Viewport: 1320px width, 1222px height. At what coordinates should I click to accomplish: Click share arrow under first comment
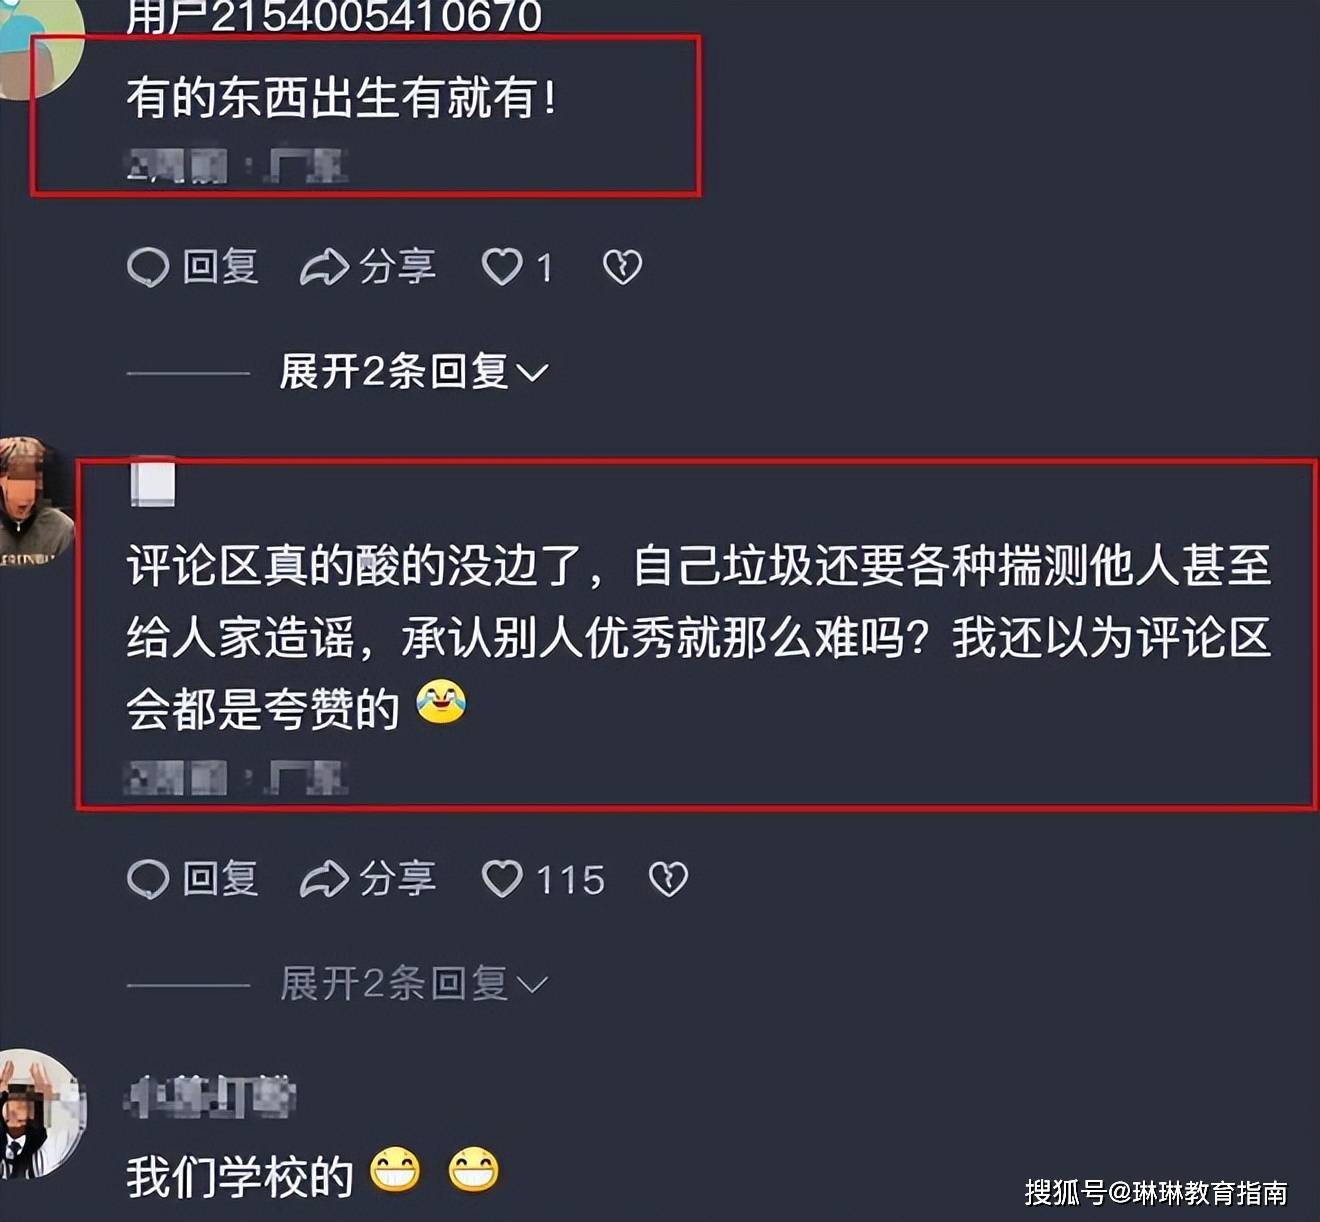[324, 267]
